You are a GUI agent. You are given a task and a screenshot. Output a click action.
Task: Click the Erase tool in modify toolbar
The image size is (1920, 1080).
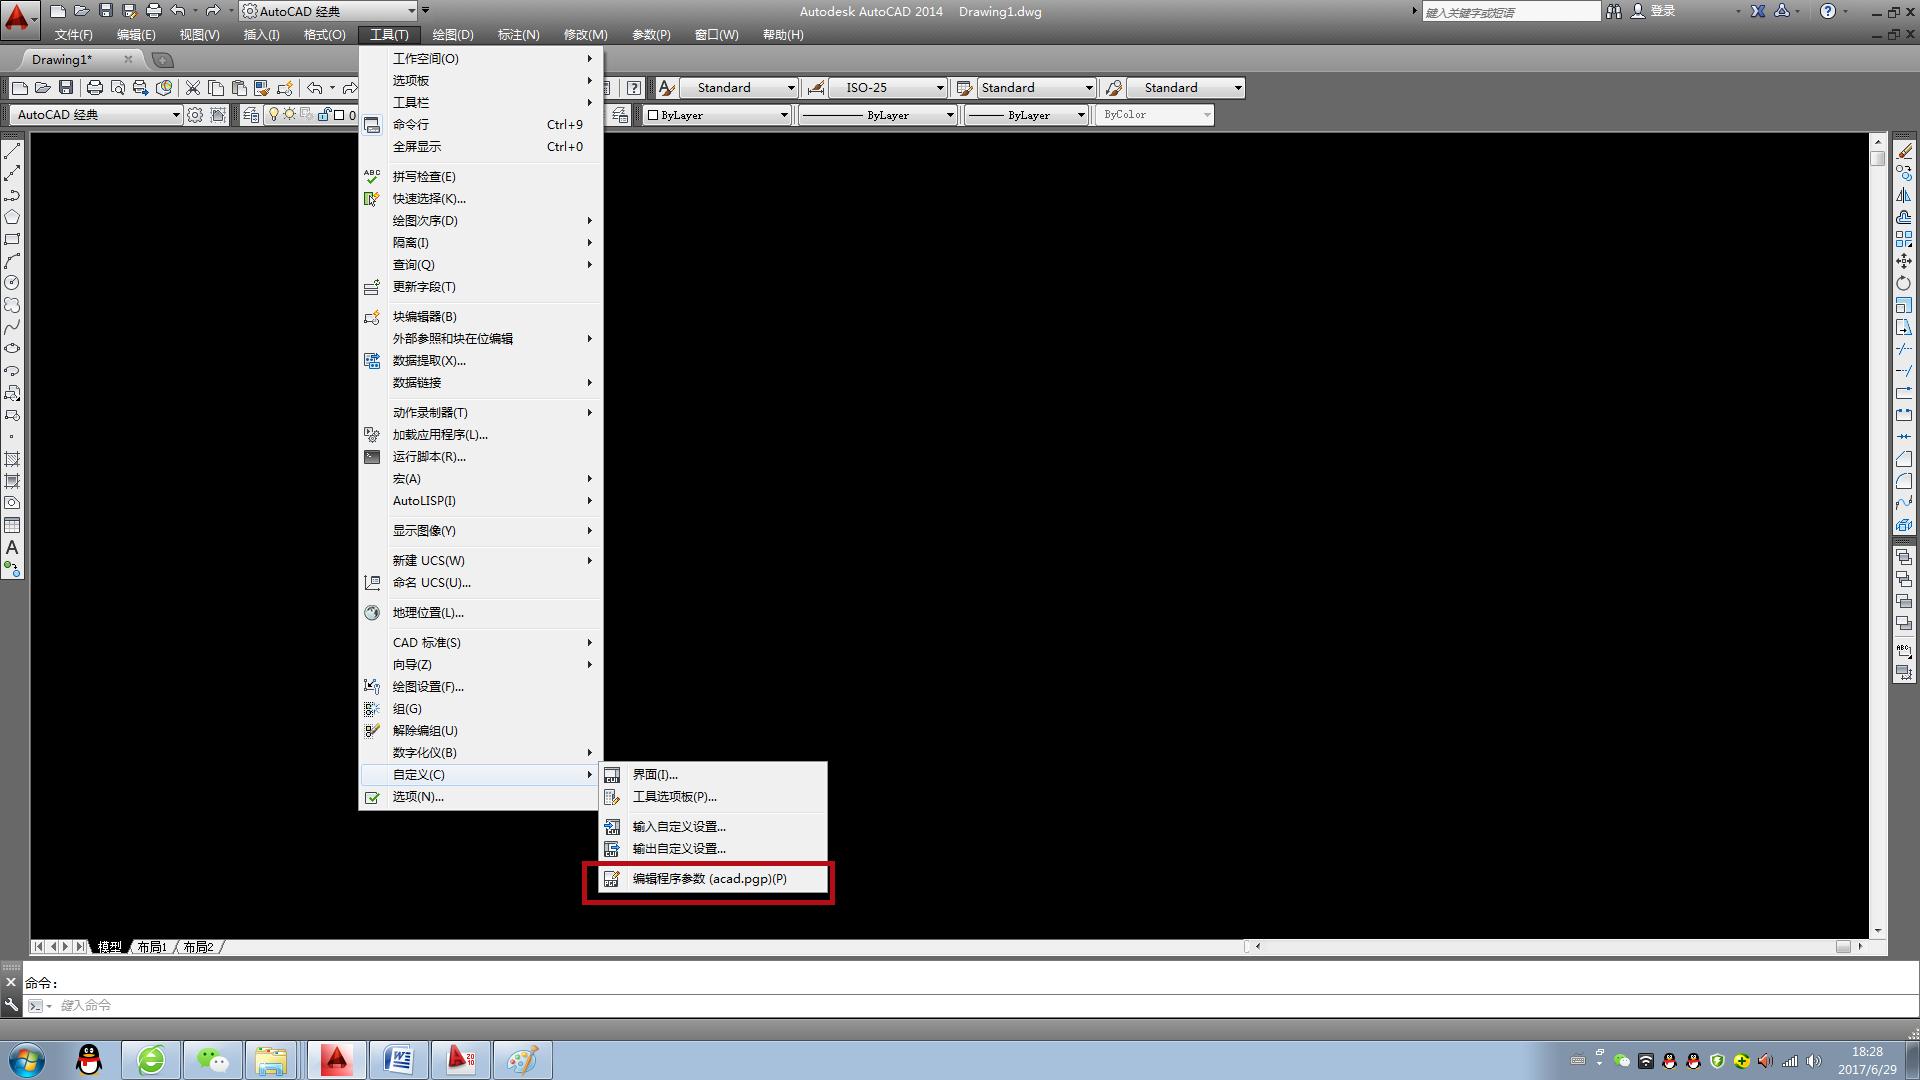coord(1904,151)
